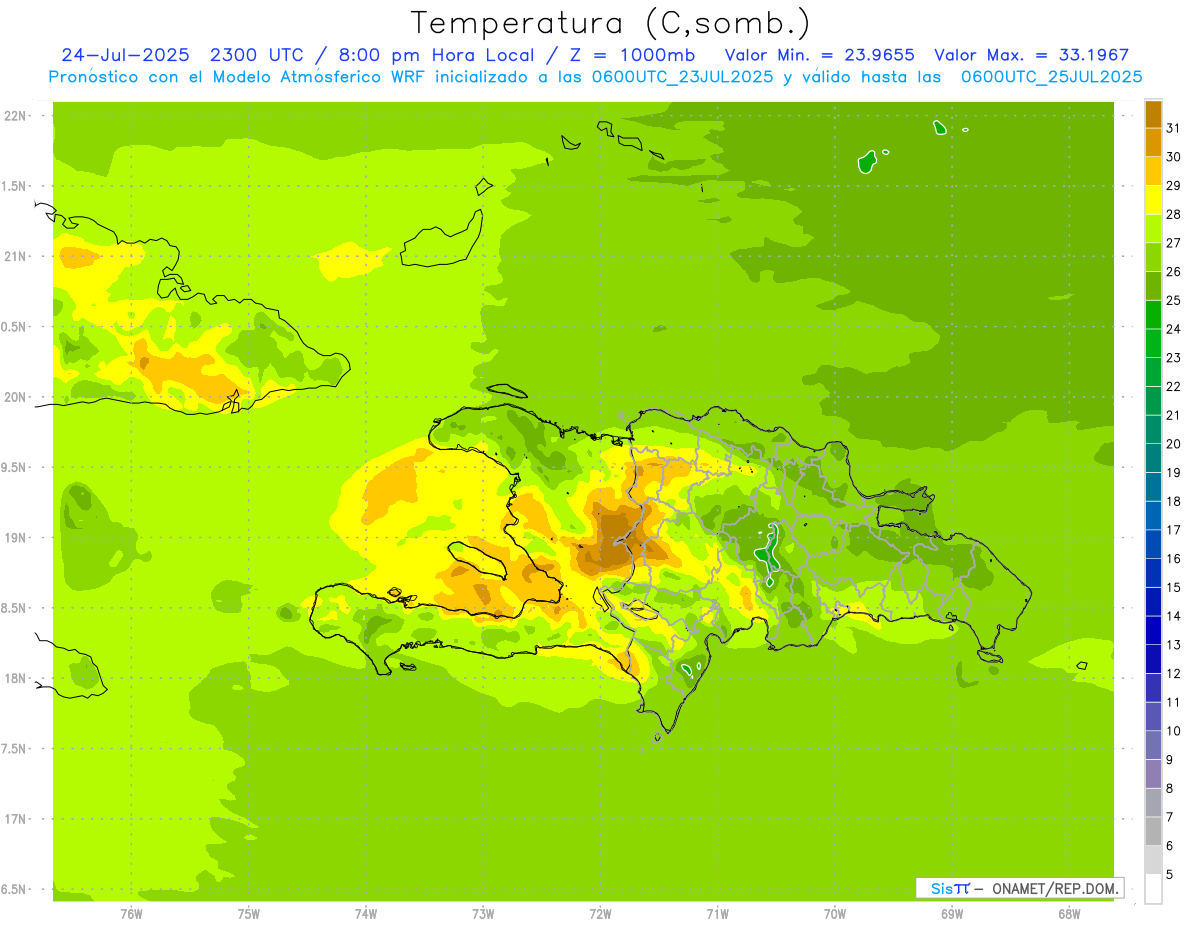Image resolution: width=1200 pixels, height=927 pixels.
Task: Select the green legend swatch between 24 and 25
Action: [1153, 314]
